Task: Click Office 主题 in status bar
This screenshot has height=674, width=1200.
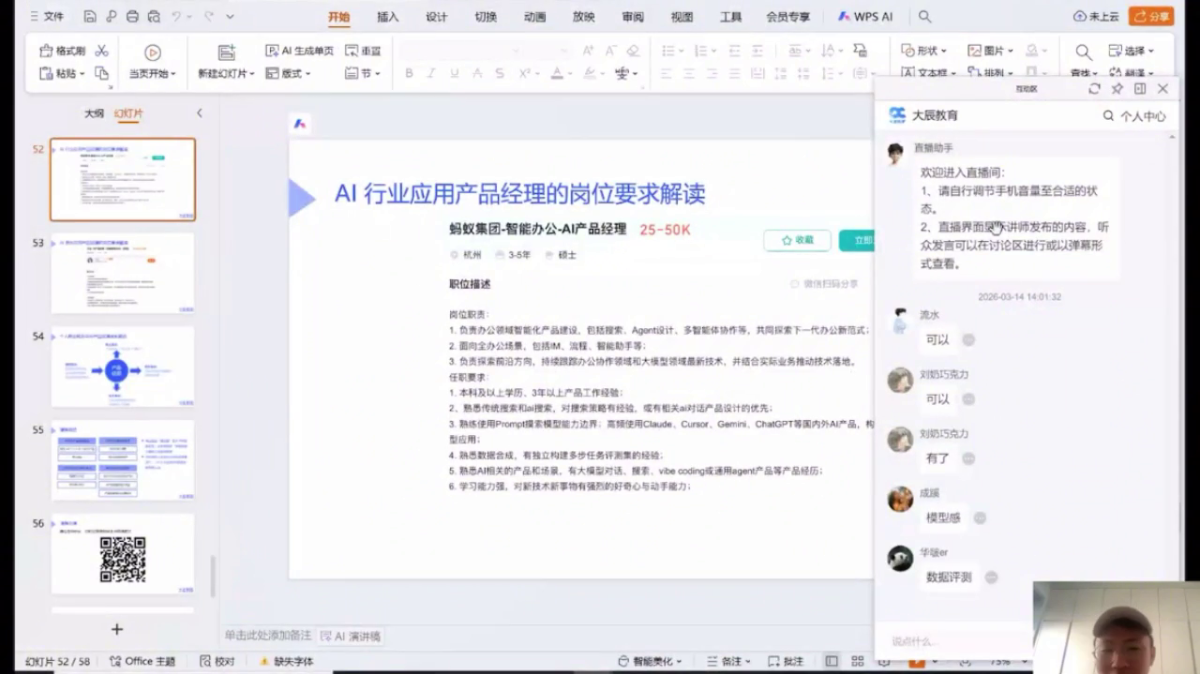Action: tap(142, 661)
